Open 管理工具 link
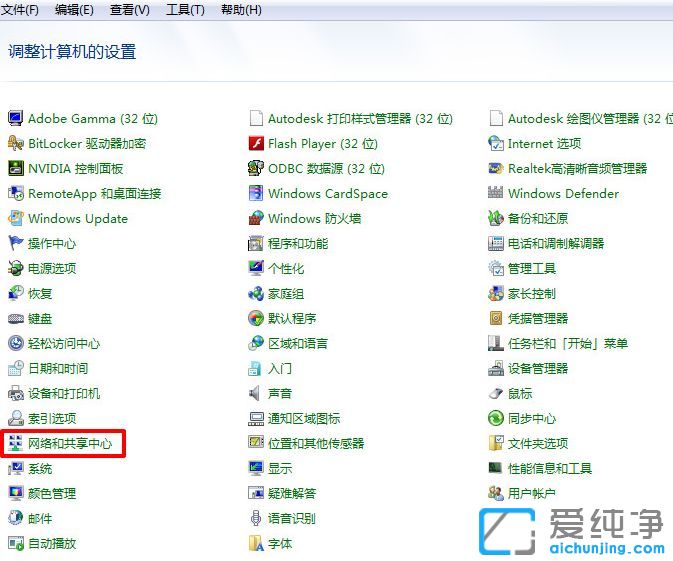Image resolution: width=673 pixels, height=561 pixels. point(532,269)
